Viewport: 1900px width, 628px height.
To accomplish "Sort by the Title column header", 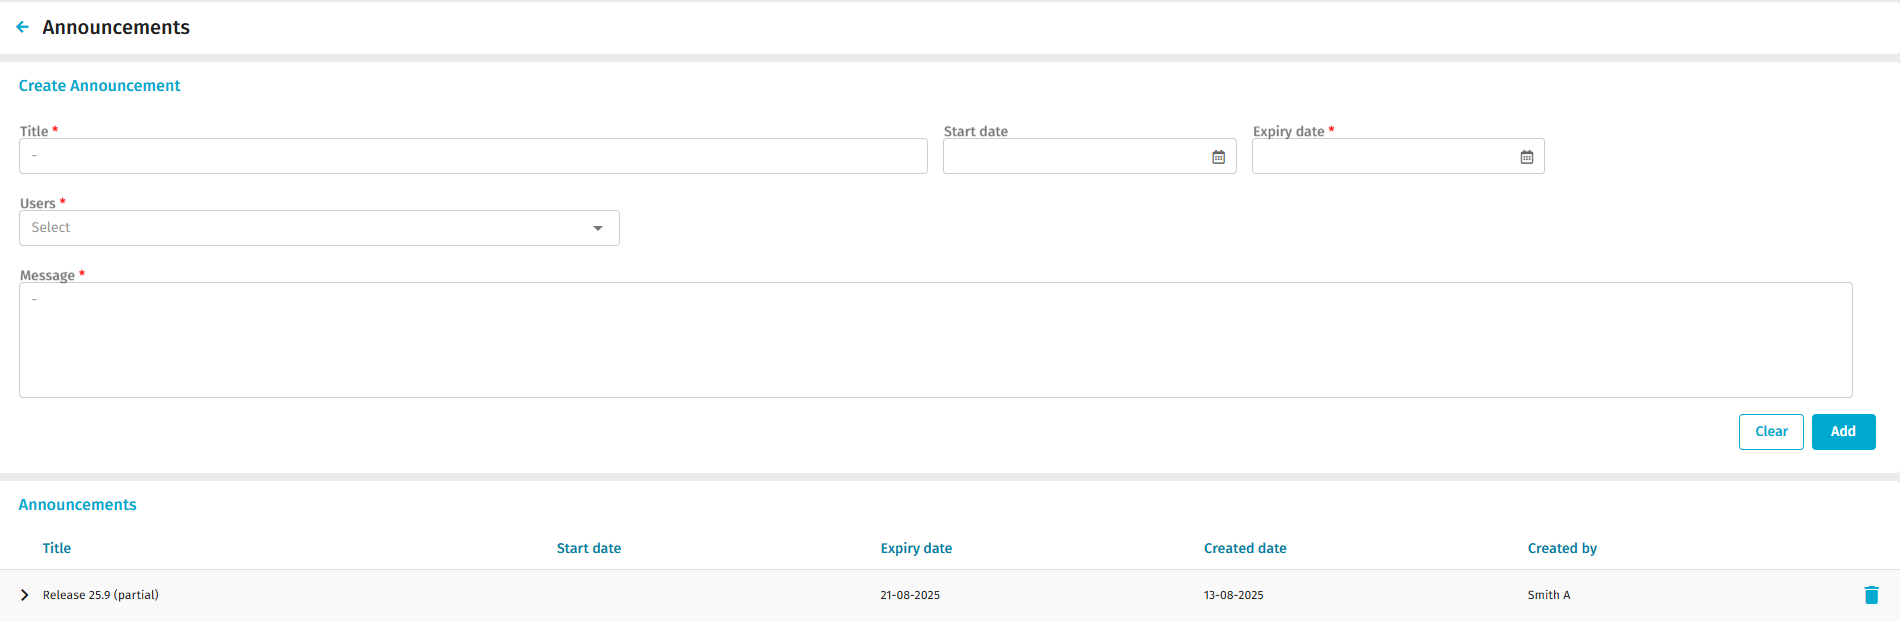I will [57, 548].
